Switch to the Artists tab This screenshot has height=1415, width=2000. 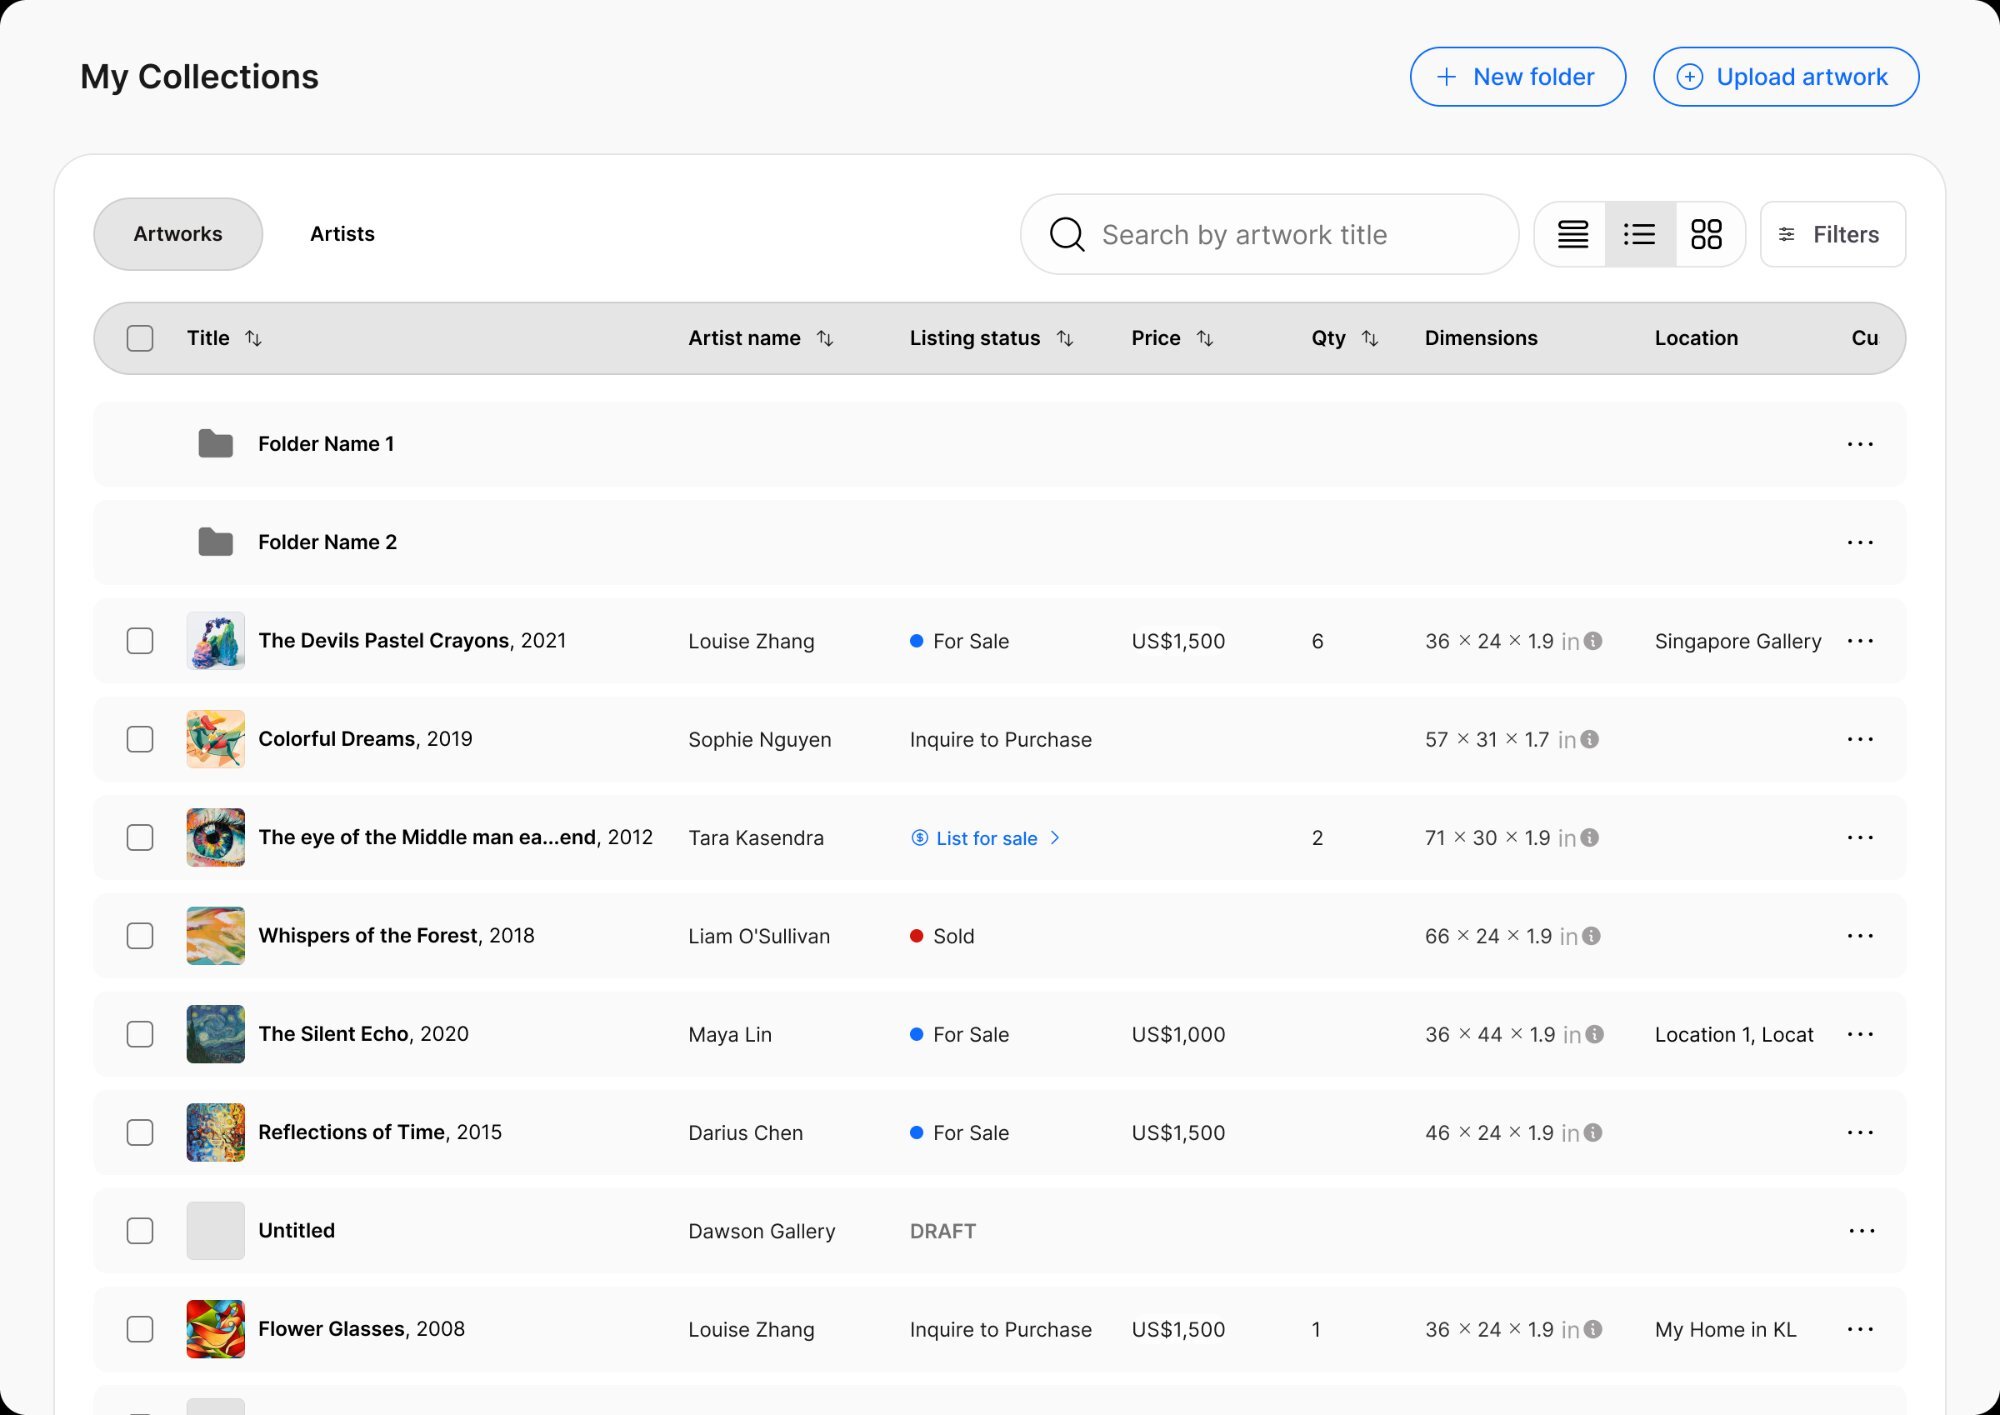(x=342, y=233)
